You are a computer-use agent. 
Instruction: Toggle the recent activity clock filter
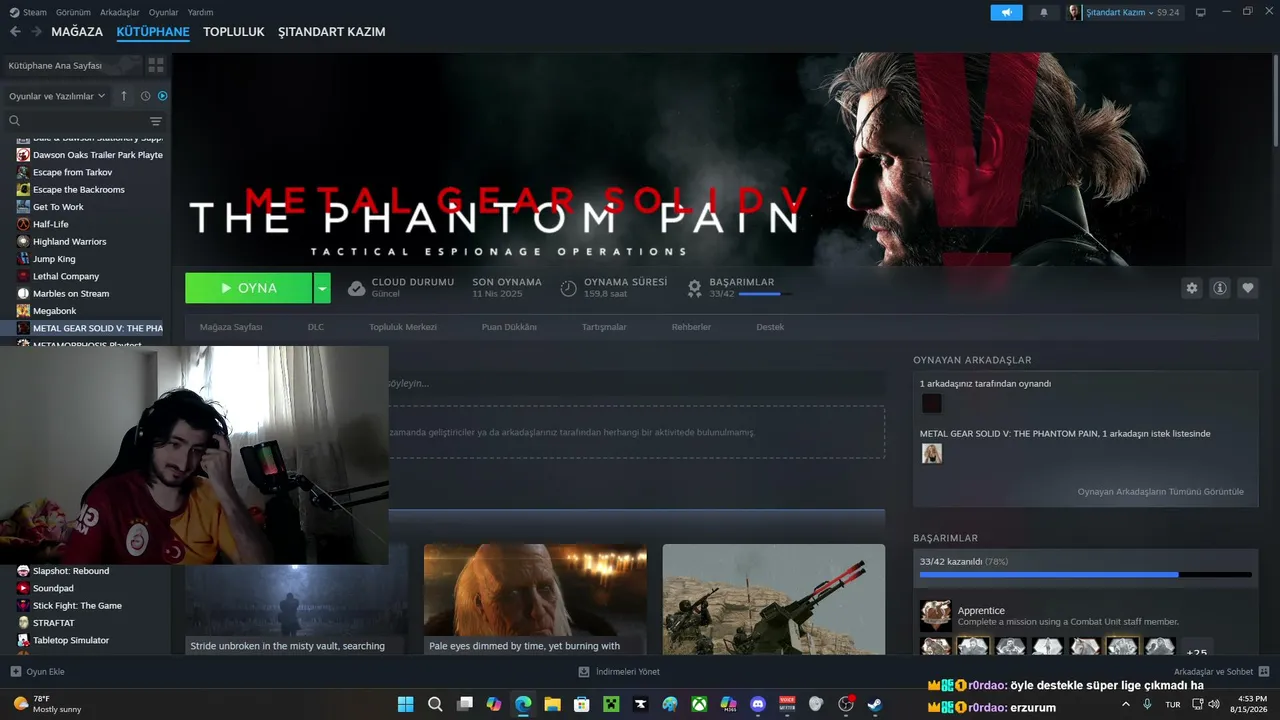[x=145, y=96]
